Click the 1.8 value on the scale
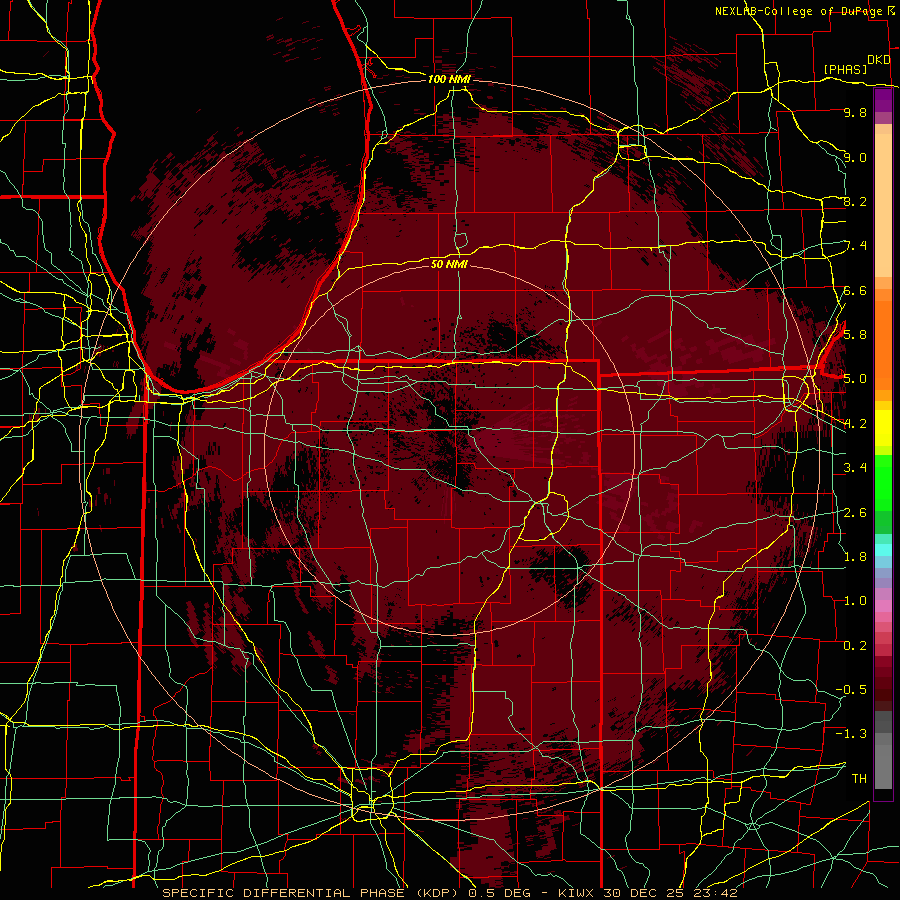The width and height of the screenshot is (900, 900). click(855, 556)
